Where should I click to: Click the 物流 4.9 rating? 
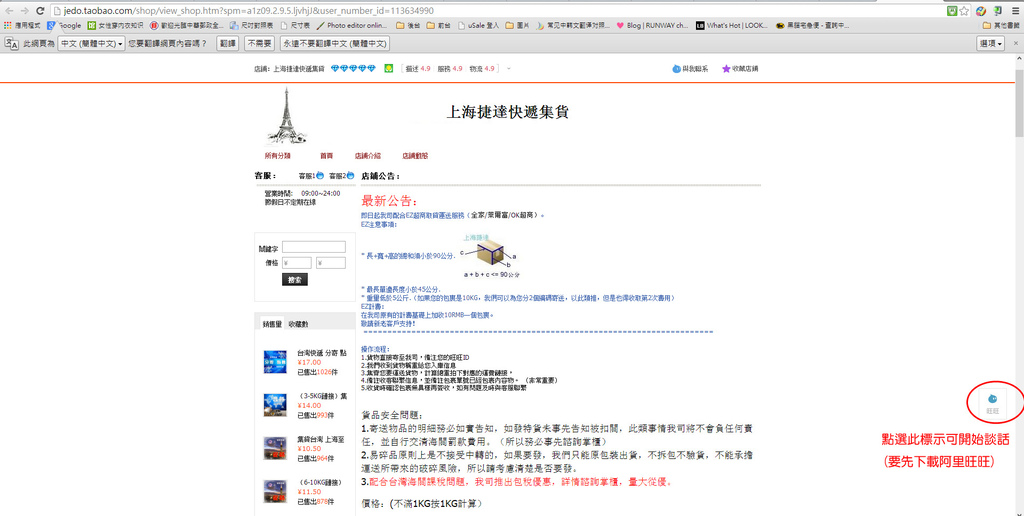coord(482,69)
